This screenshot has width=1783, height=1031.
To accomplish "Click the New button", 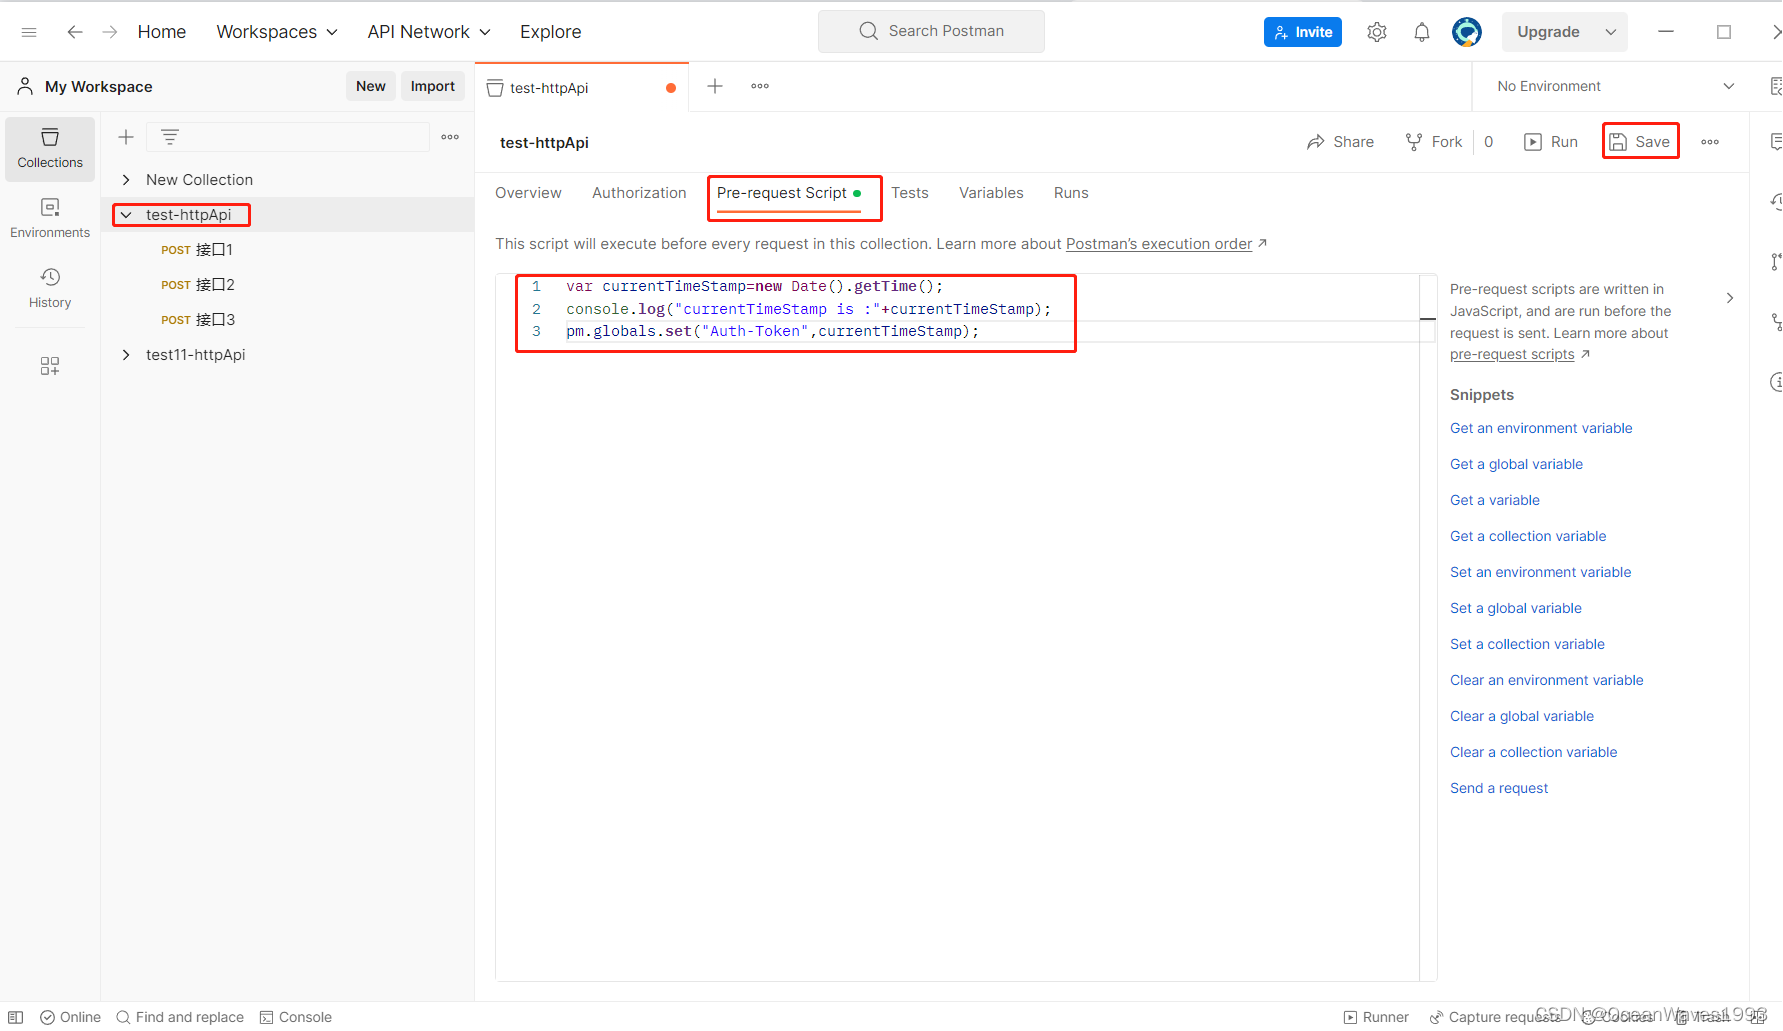I will coord(371,86).
